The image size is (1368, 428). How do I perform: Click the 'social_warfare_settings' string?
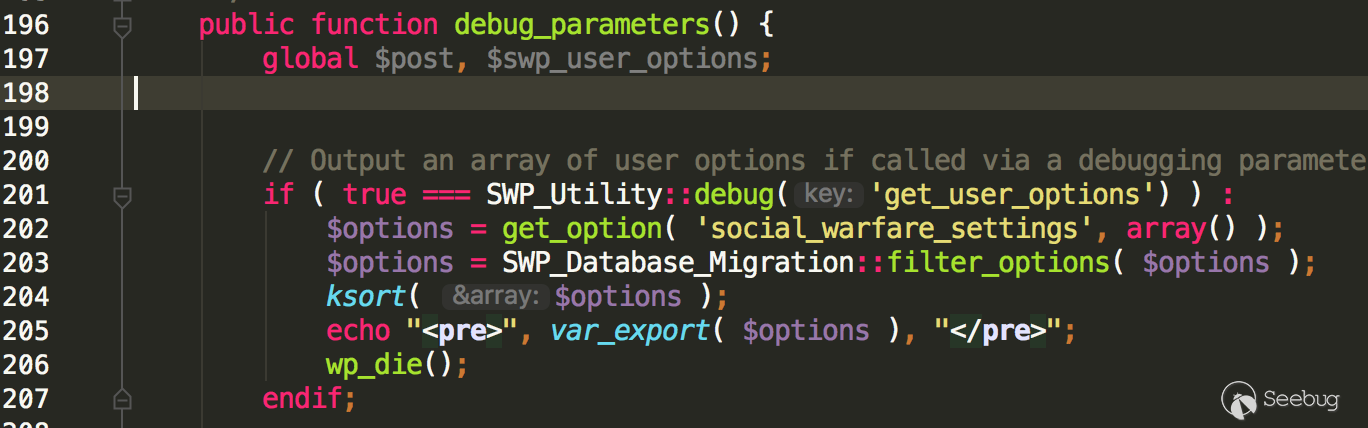click(888, 229)
